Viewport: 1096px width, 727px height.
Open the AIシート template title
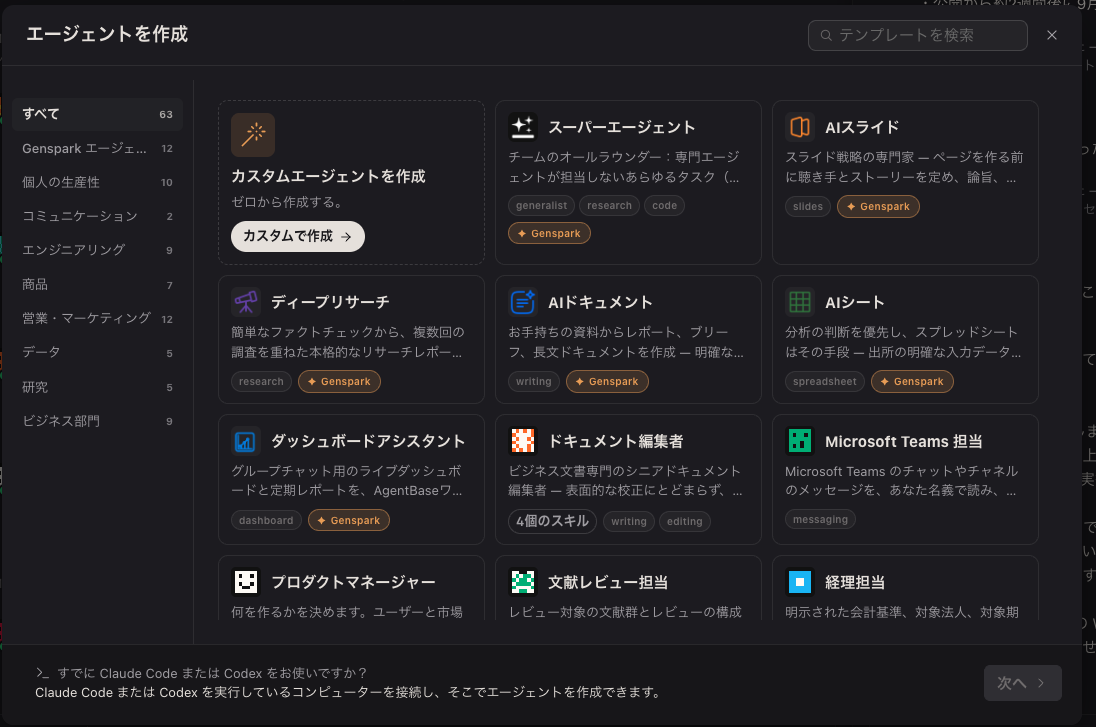click(855, 302)
